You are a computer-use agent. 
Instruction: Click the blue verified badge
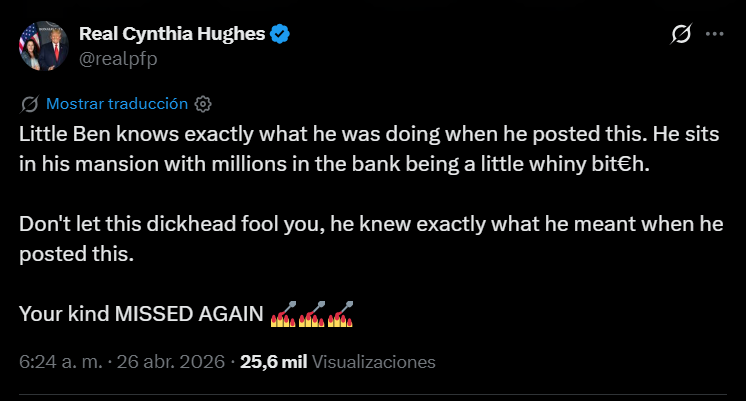pyautogui.click(x=282, y=35)
